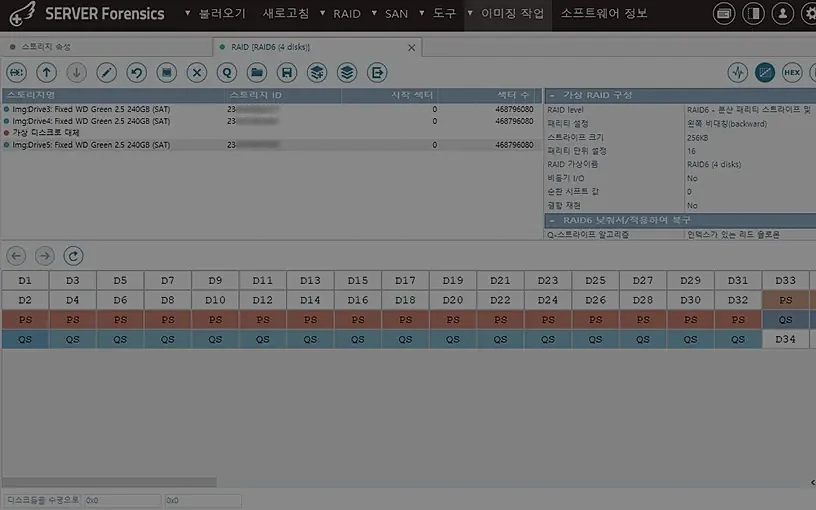This screenshot has height=510, width=816.
Task: Click the forward arrow navigation button
Action: click(45, 256)
